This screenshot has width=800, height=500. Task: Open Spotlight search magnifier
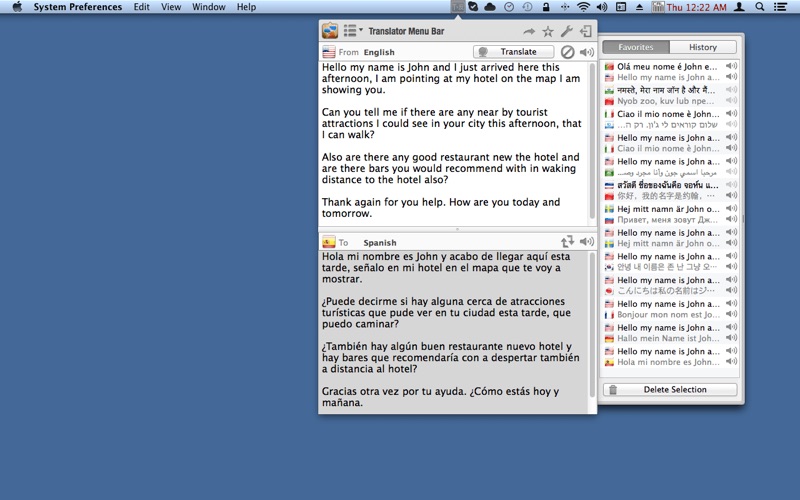[760, 7]
